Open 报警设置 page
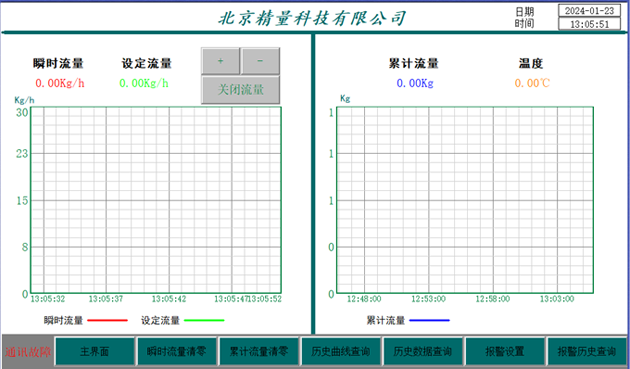This screenshot has height=369, width=630. tap(505, 351)
